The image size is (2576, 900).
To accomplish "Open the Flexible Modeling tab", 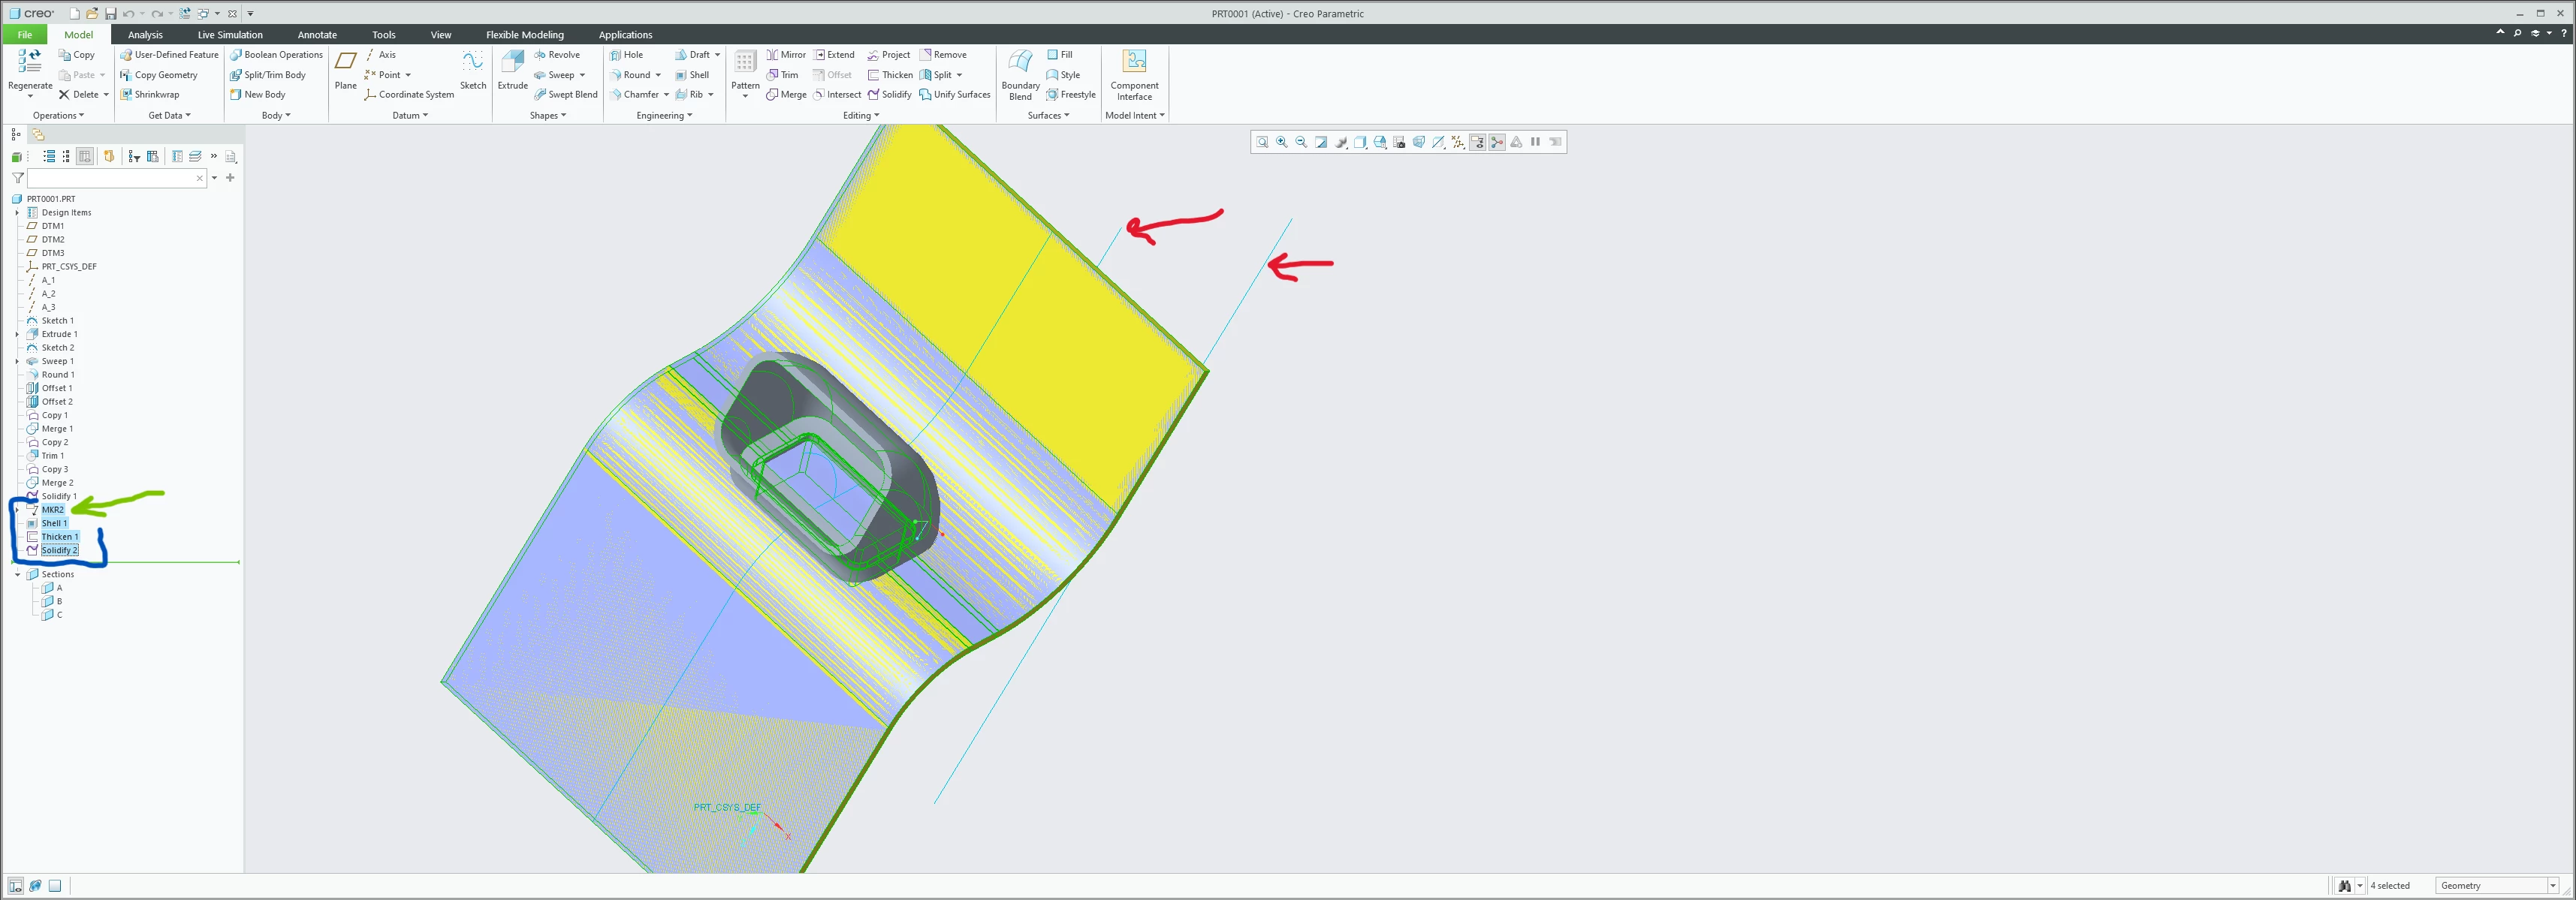I will tap(524, 35).
